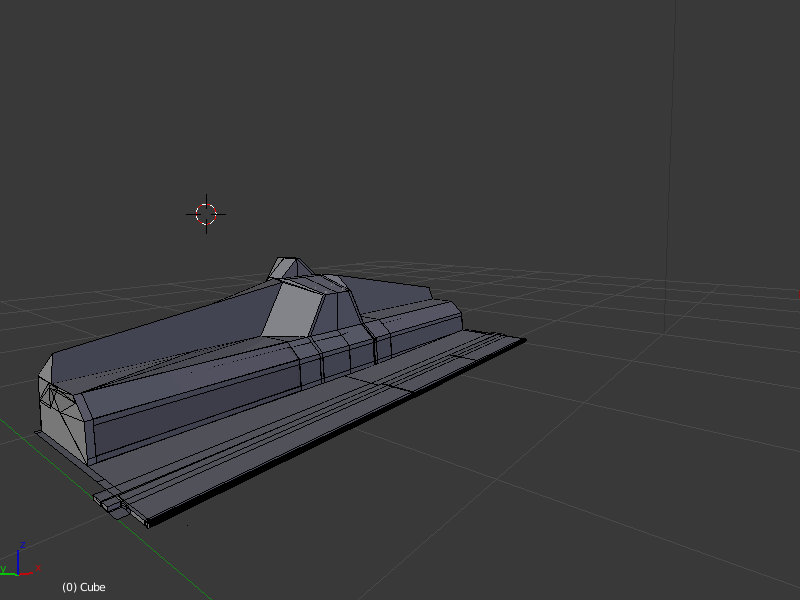Click the 3D cursor crosshair

(206, 214)
